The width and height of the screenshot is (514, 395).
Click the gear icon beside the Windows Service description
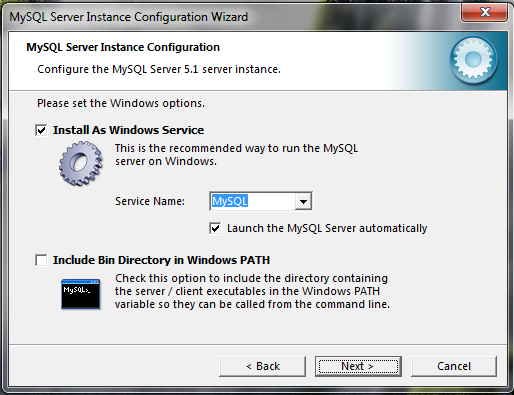(81, 163)
